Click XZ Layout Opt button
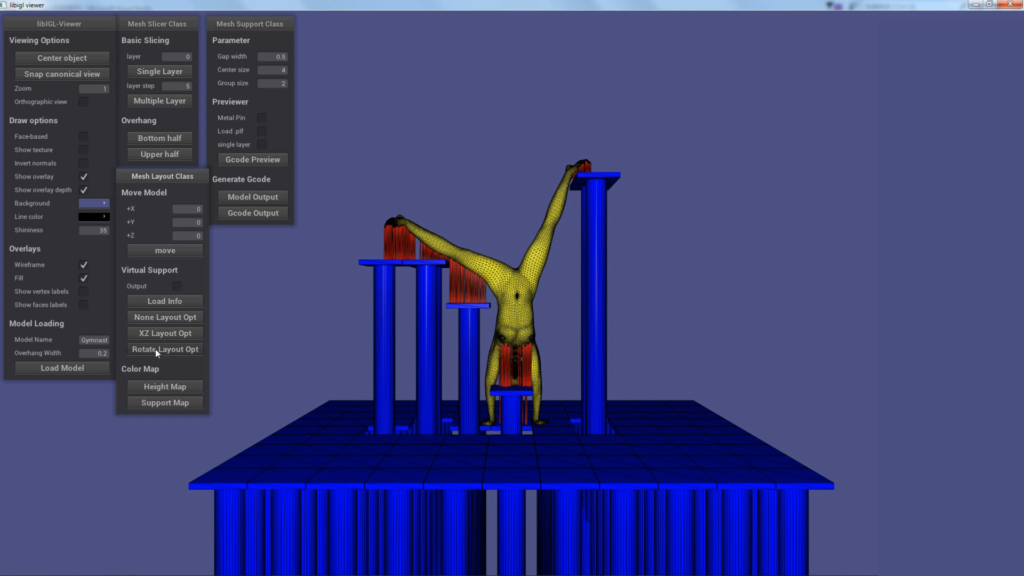The width and height of the screenshot is (1024, 576). click(165, 334)
